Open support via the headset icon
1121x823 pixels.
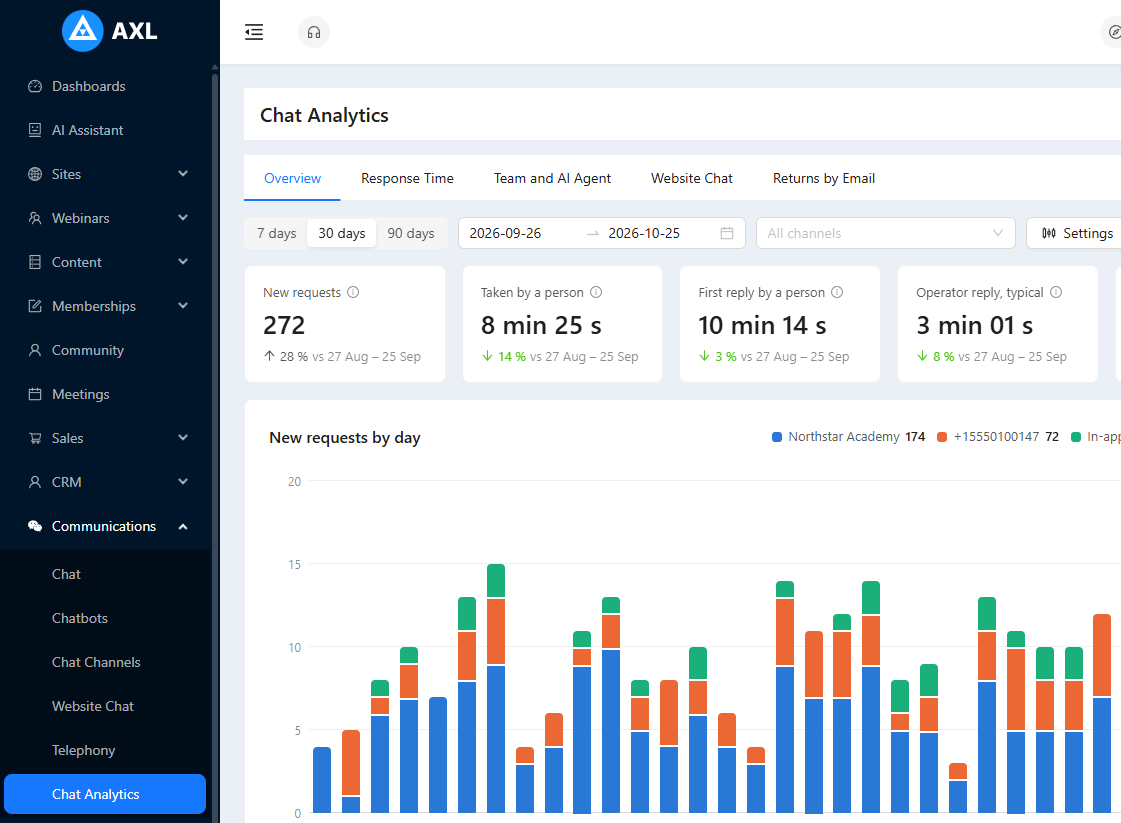[x=314, y=32]
